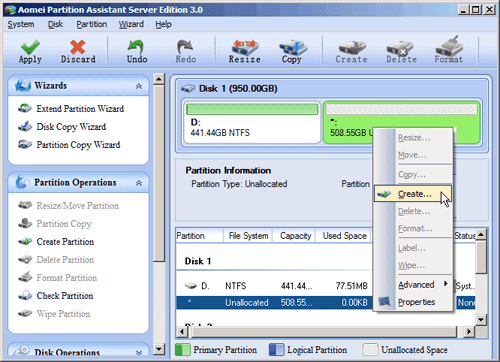Click the Disk Copy Wizard icon
This screenshot has height=362, width=500.
(25, 126)
